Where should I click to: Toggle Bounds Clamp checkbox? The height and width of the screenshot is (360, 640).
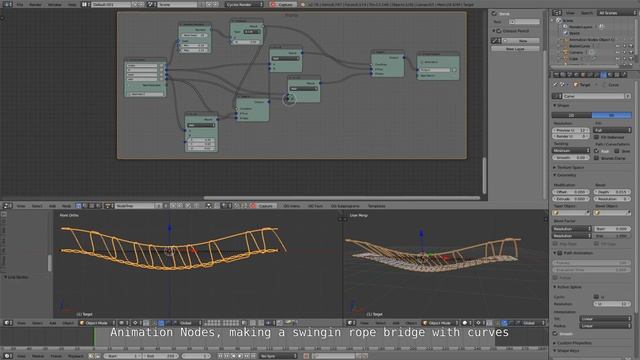pos(597,158)
